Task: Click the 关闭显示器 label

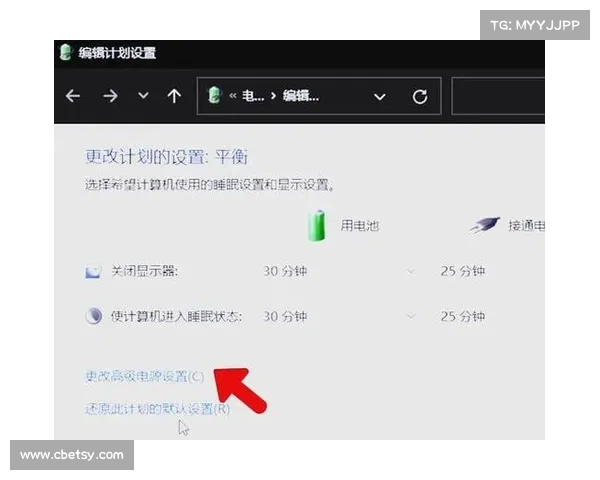Action: (x=145, y=271)
